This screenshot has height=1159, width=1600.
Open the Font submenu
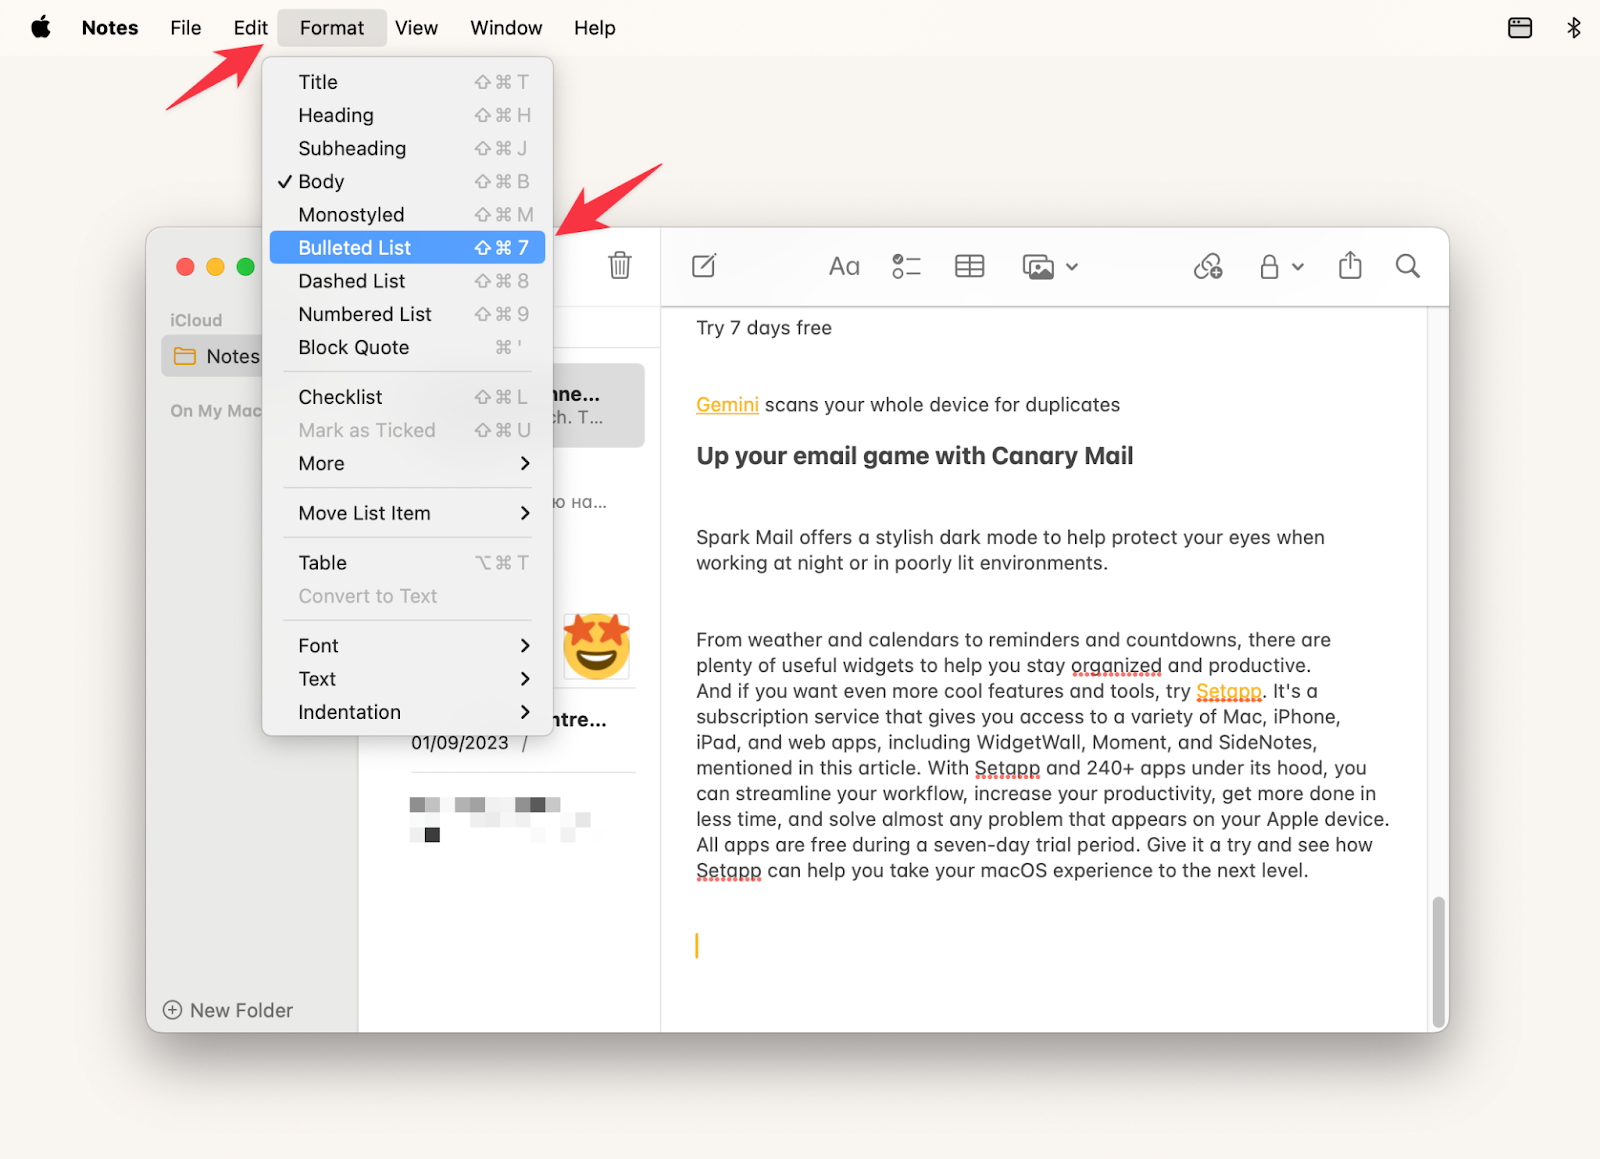pyautogui.click(x=317, y=645)
